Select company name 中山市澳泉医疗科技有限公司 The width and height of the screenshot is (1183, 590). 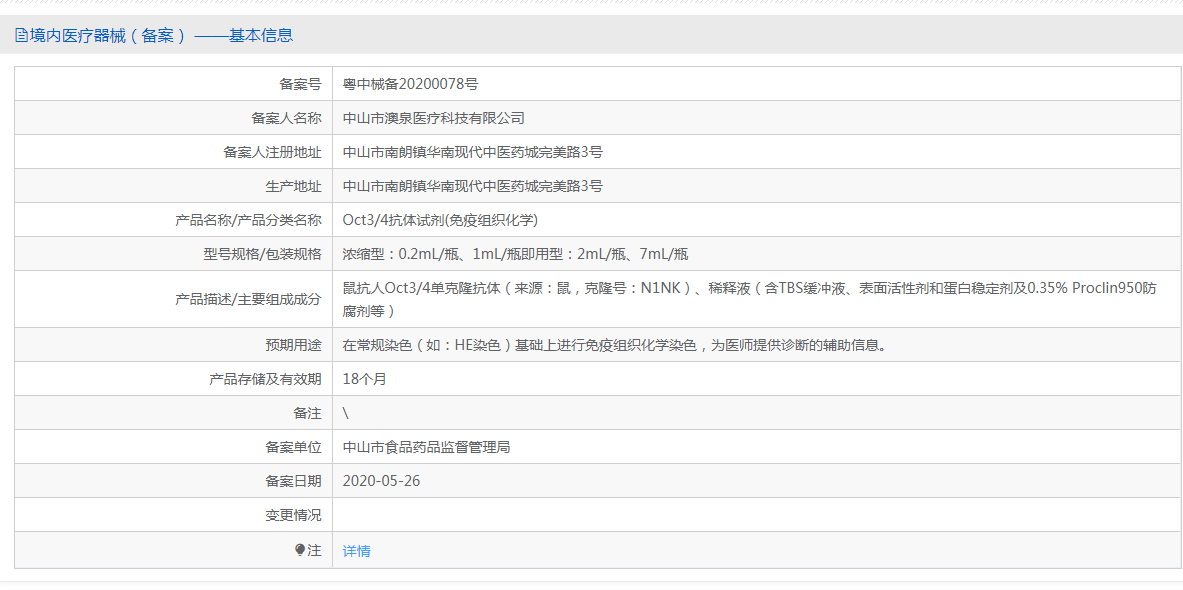[433, 118]
